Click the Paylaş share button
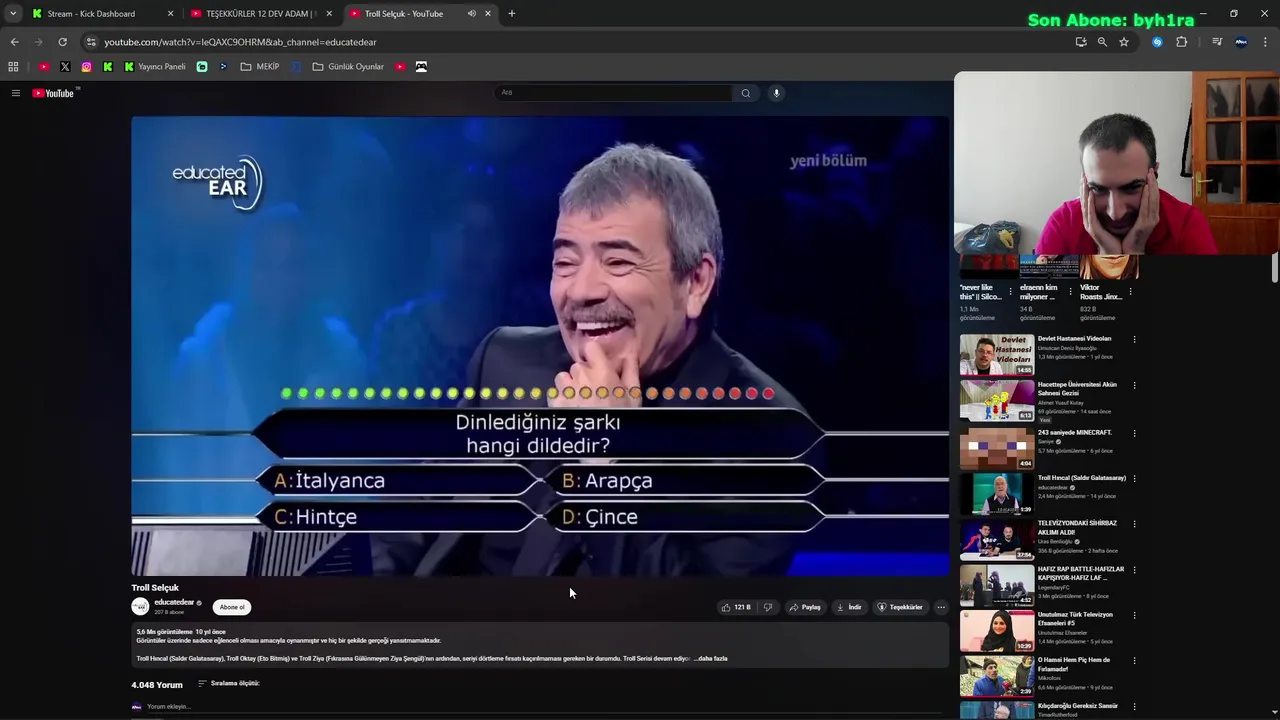 click(x=805, y=607)
